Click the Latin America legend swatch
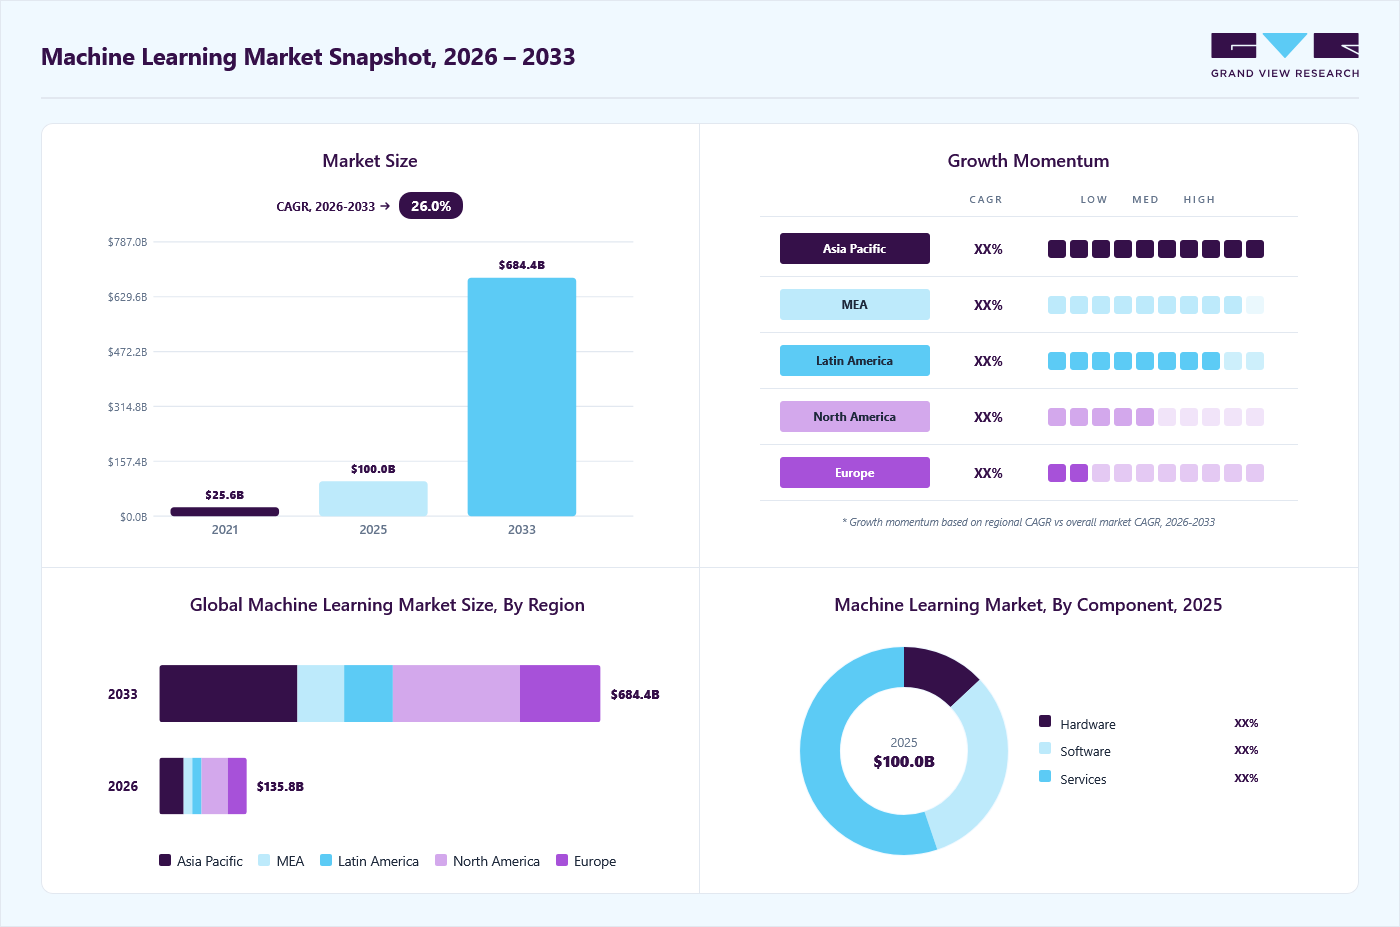 click(x=326, y=860)
